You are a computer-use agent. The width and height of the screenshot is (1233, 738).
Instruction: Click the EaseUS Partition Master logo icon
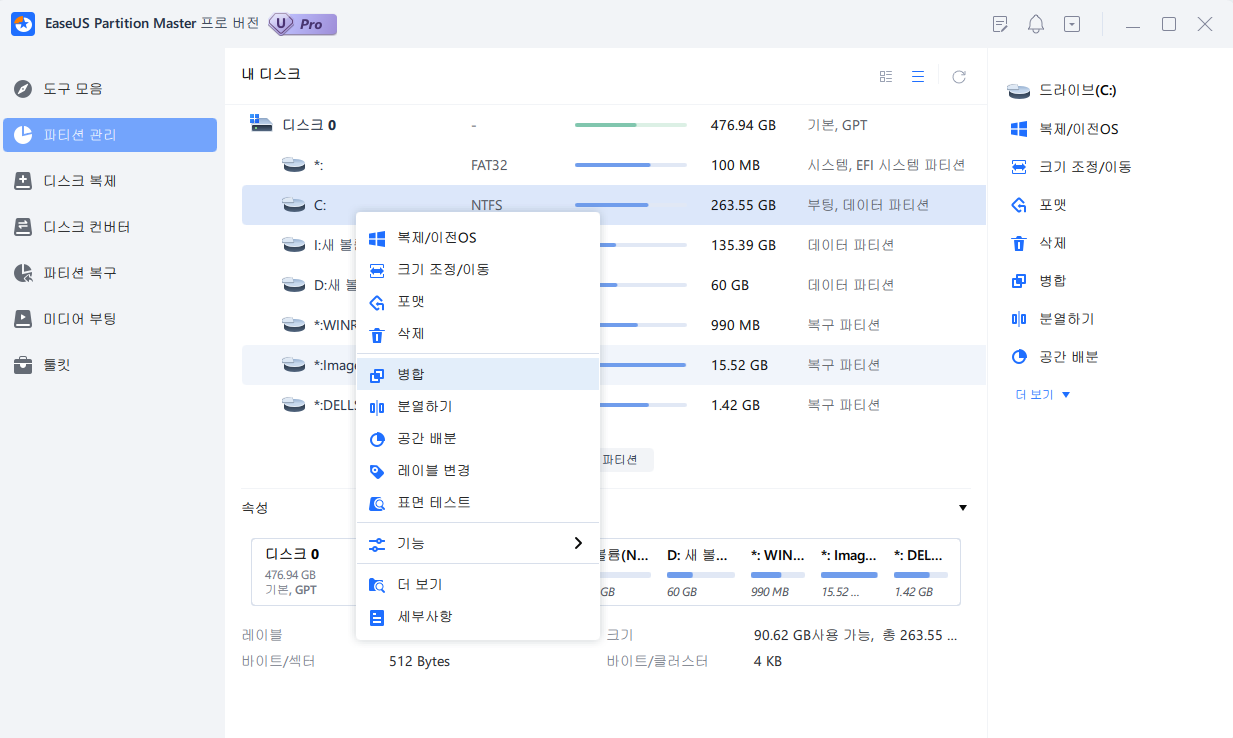[23, 24]
